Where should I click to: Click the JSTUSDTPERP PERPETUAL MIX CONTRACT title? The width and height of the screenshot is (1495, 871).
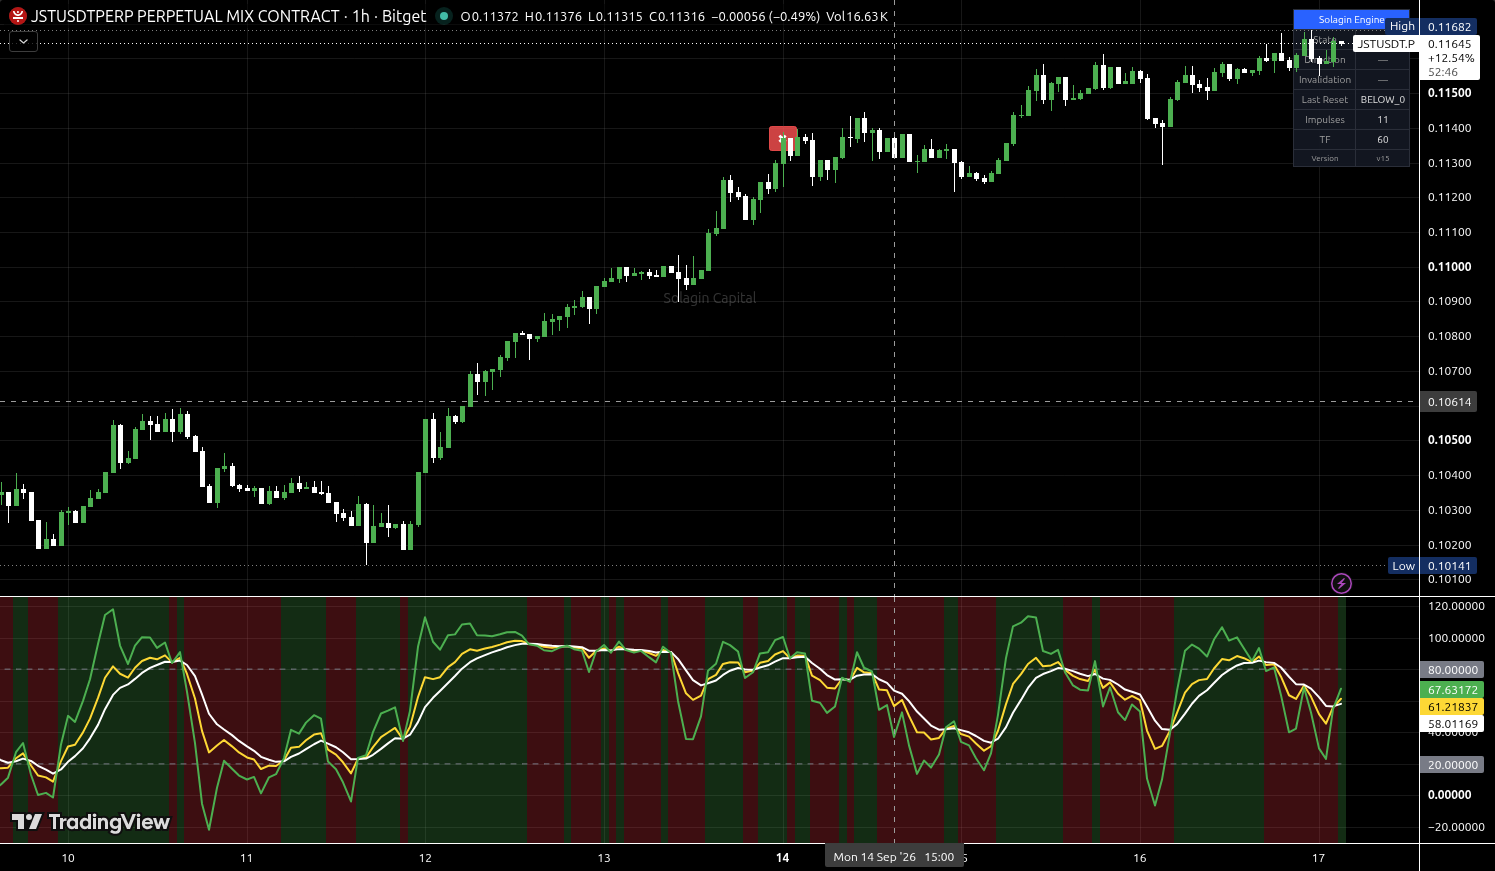click(x=185, y=16)
